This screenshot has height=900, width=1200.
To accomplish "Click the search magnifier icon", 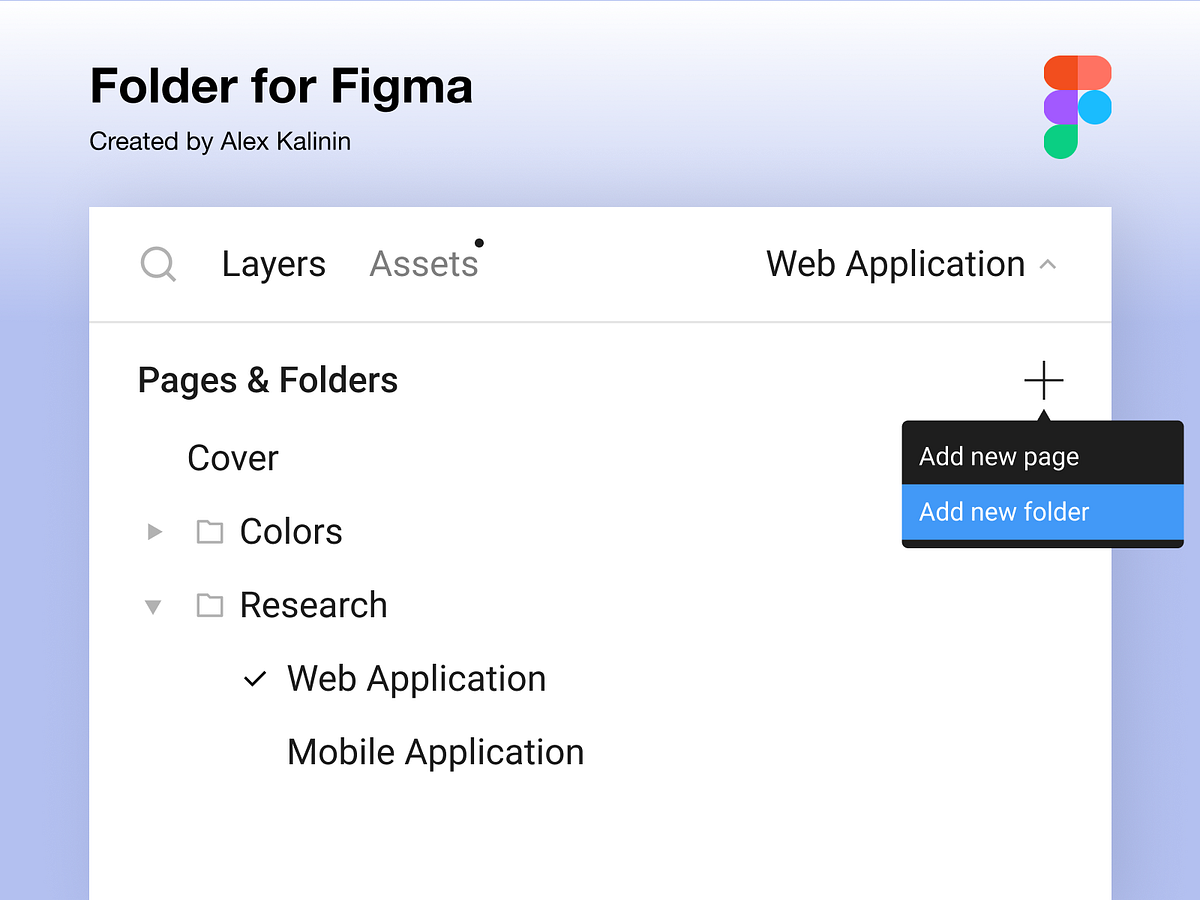I will [x=158, y=265].
